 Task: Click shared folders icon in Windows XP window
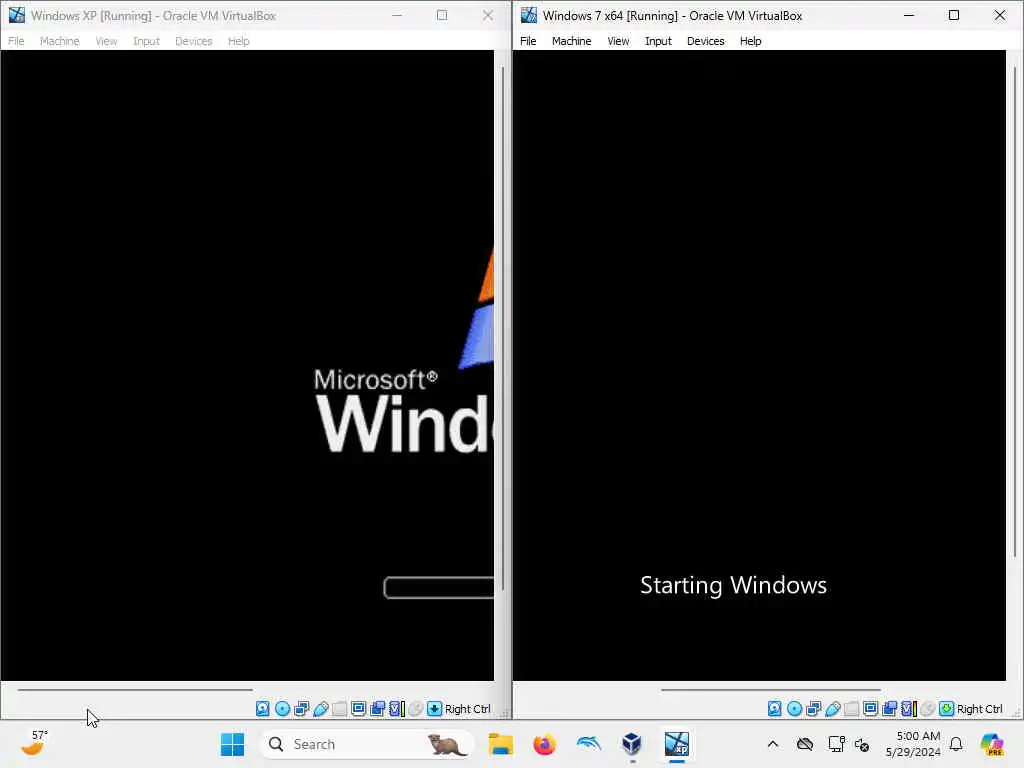click(x=340, y=709)
